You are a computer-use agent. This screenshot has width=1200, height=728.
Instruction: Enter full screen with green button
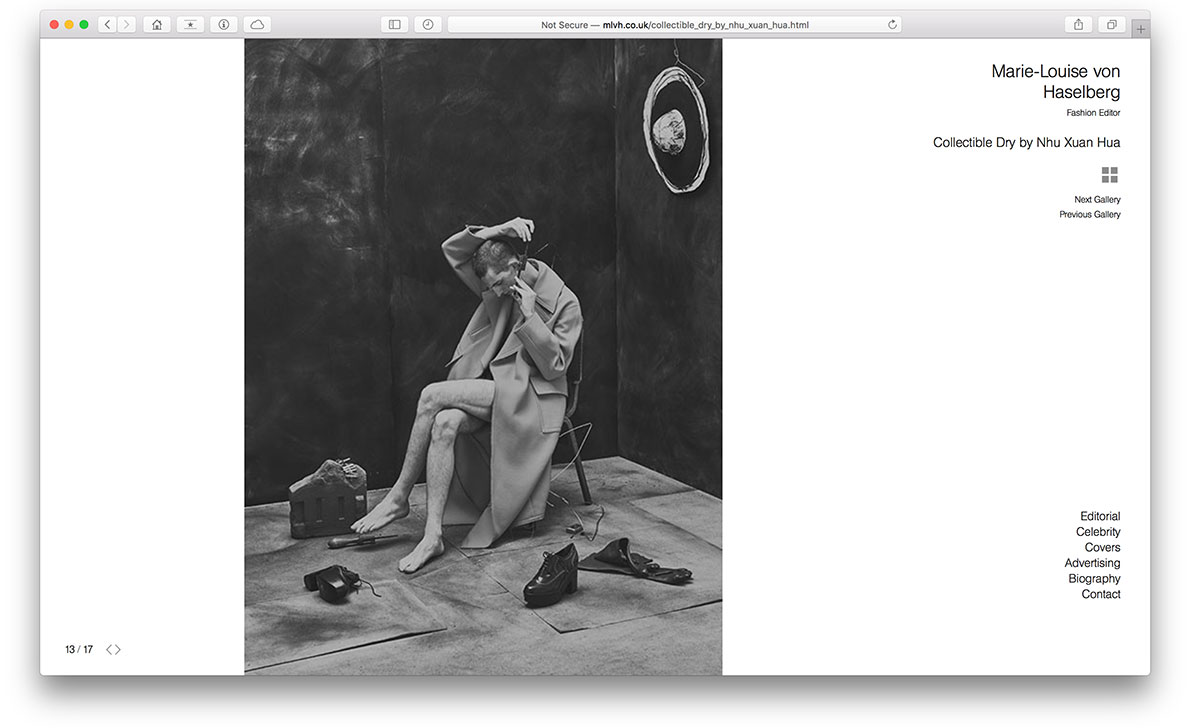84,24
